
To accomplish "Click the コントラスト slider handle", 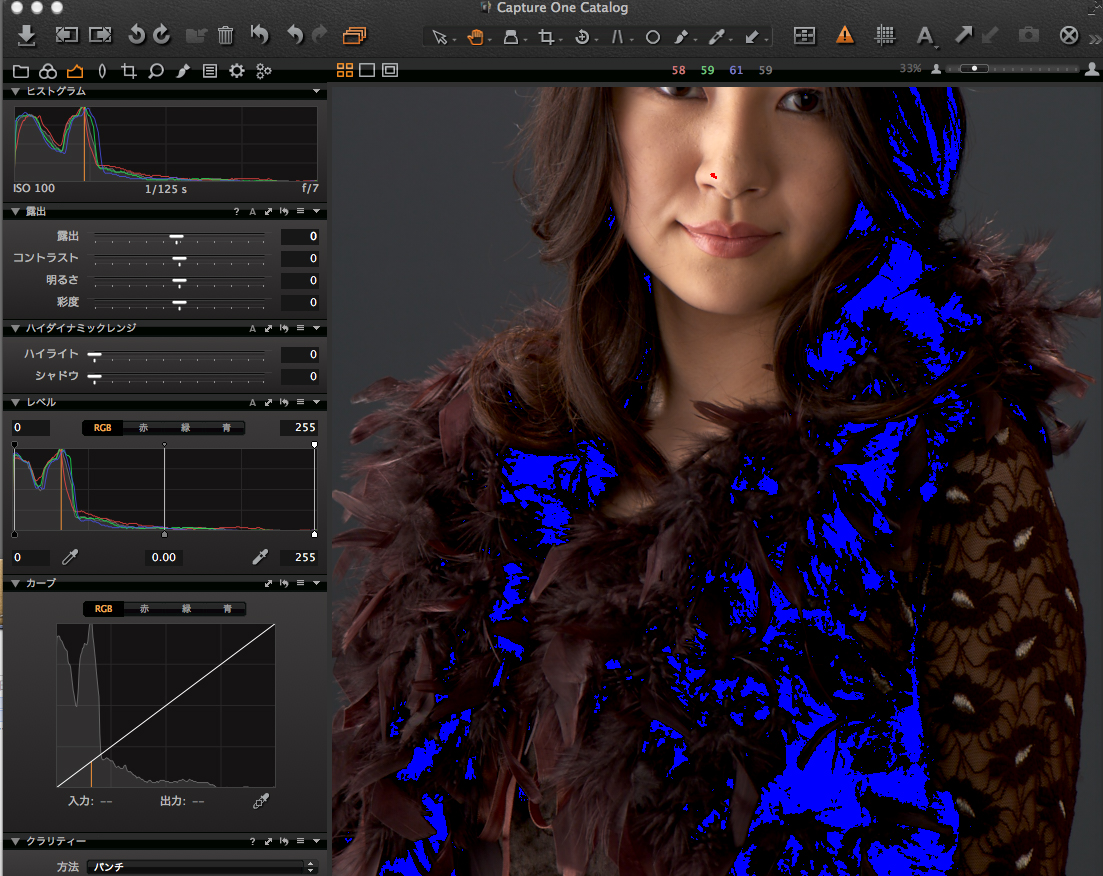I will [180, 259].
